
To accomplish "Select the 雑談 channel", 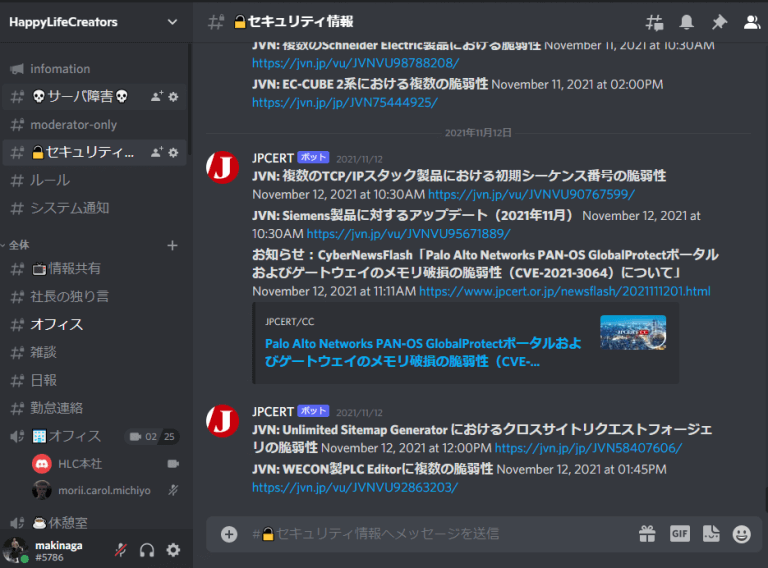I will coord(44,352).
